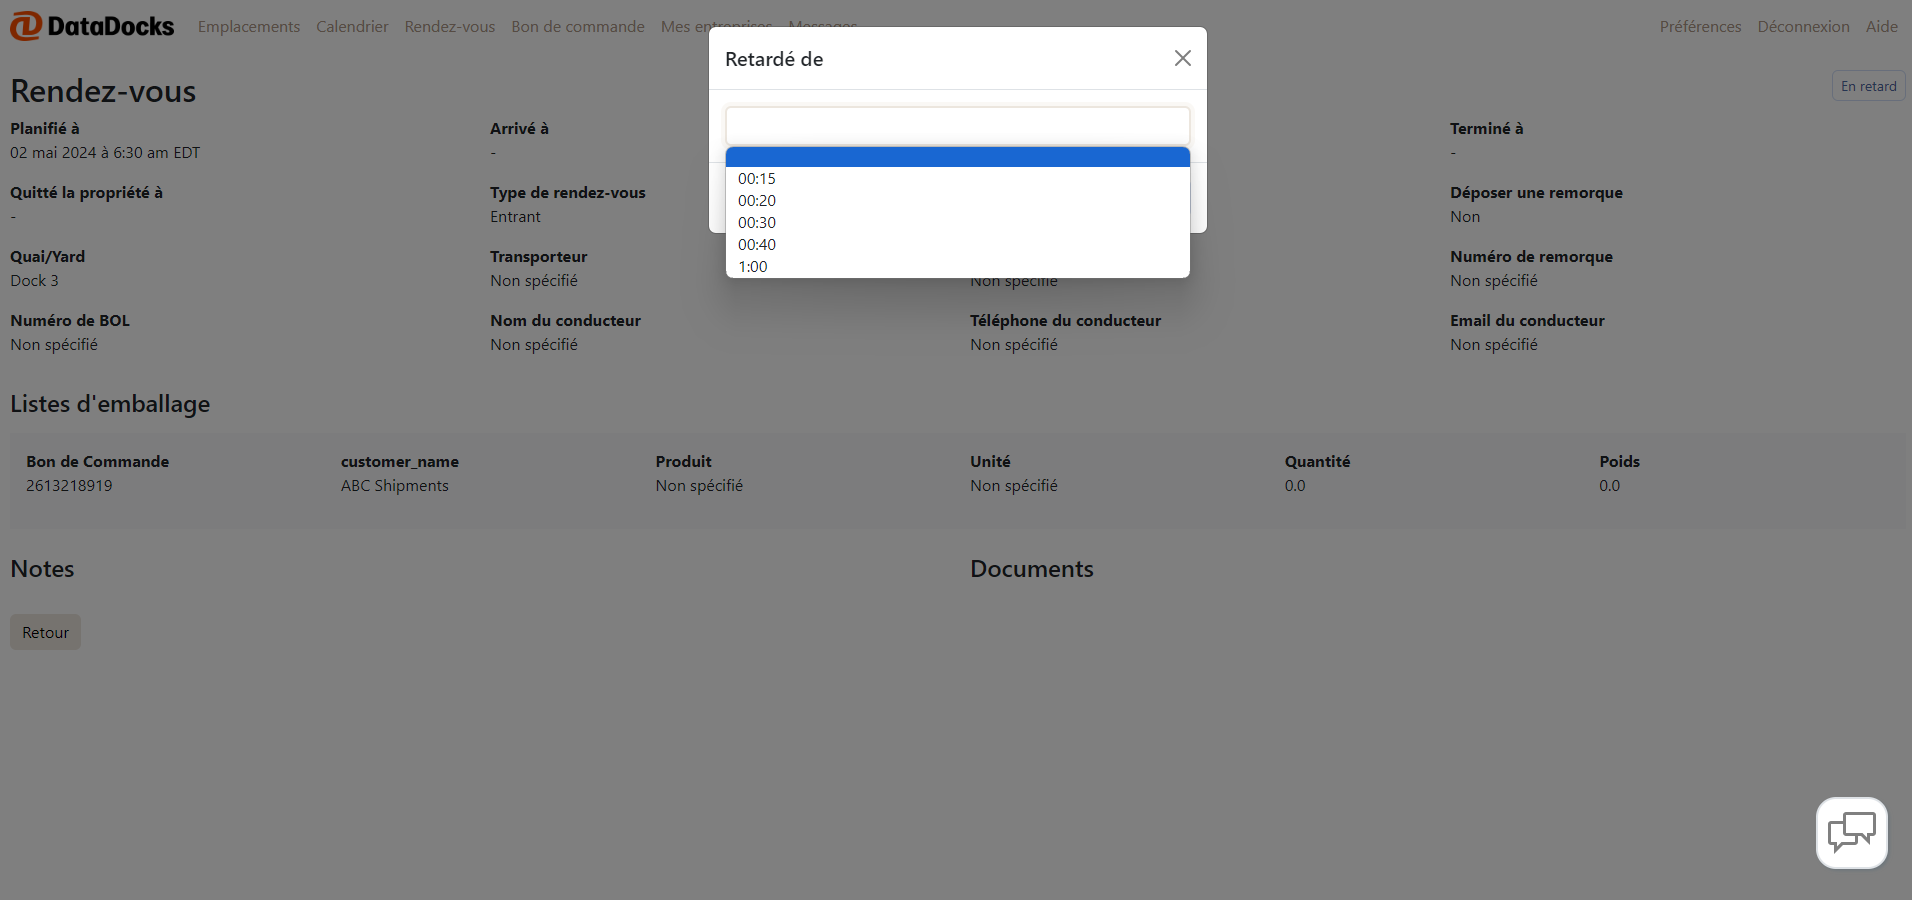
Task: Choose 00:30 from the delay list
Action: (x=957, y=222)
